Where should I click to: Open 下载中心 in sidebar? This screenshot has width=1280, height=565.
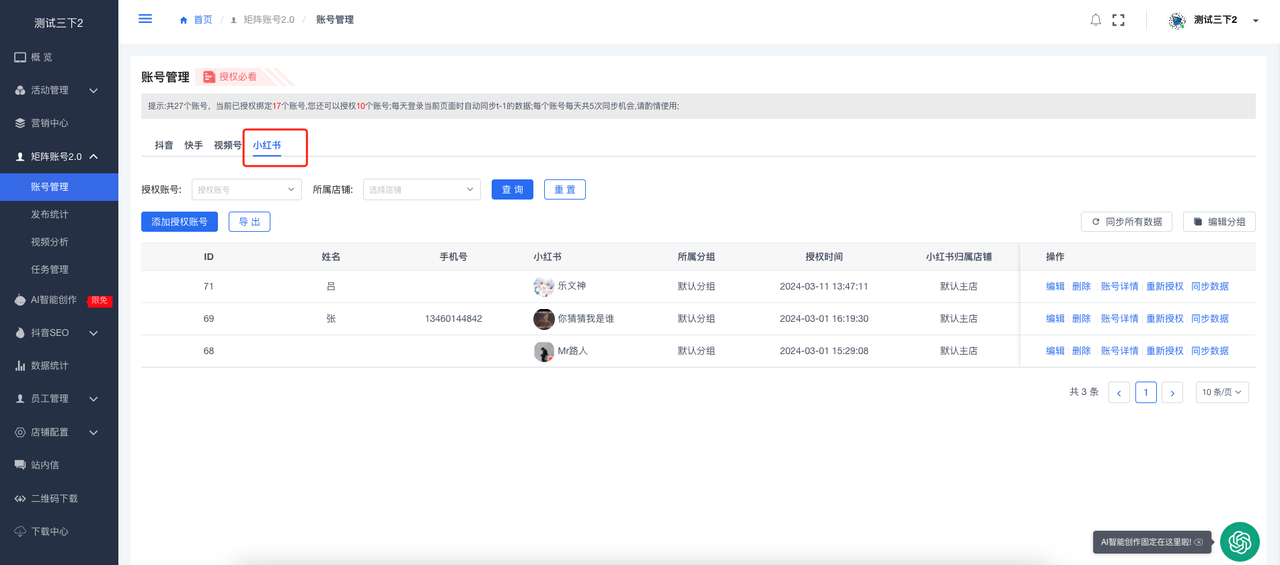pyautogui.click(x=49, y=531)
